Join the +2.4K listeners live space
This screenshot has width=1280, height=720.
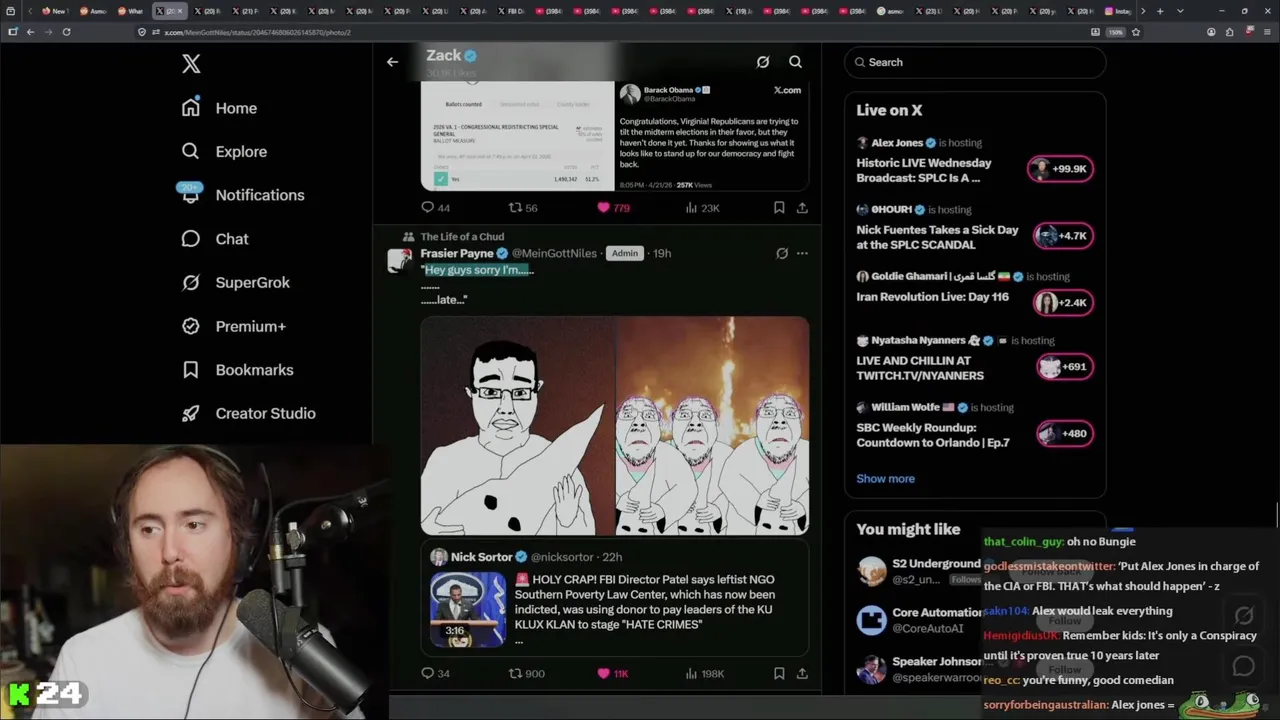coord(1064,302)
